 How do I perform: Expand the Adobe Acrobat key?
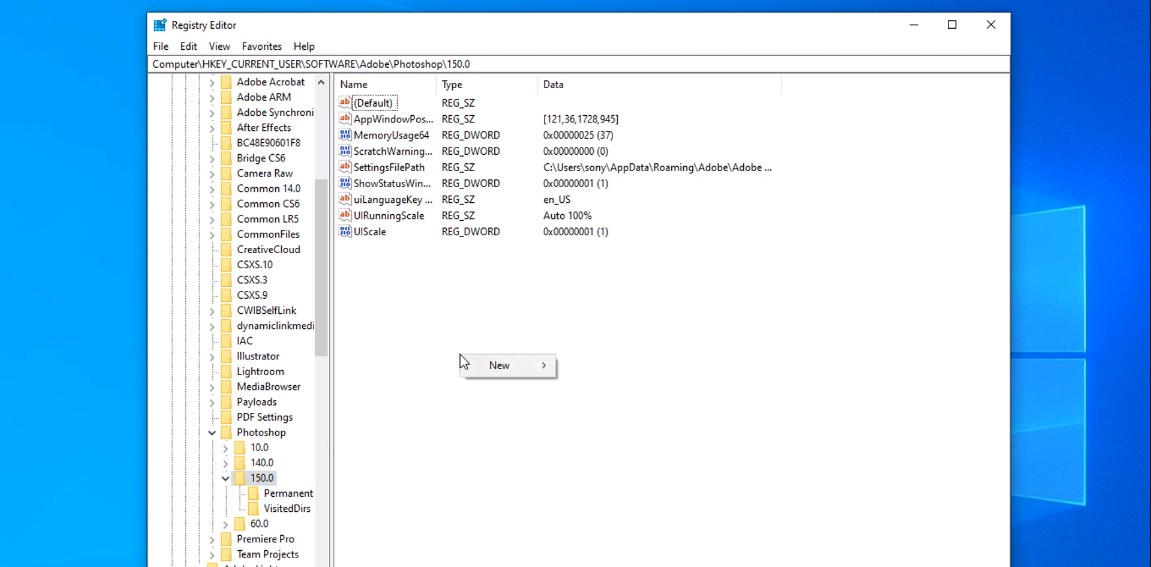212,83
